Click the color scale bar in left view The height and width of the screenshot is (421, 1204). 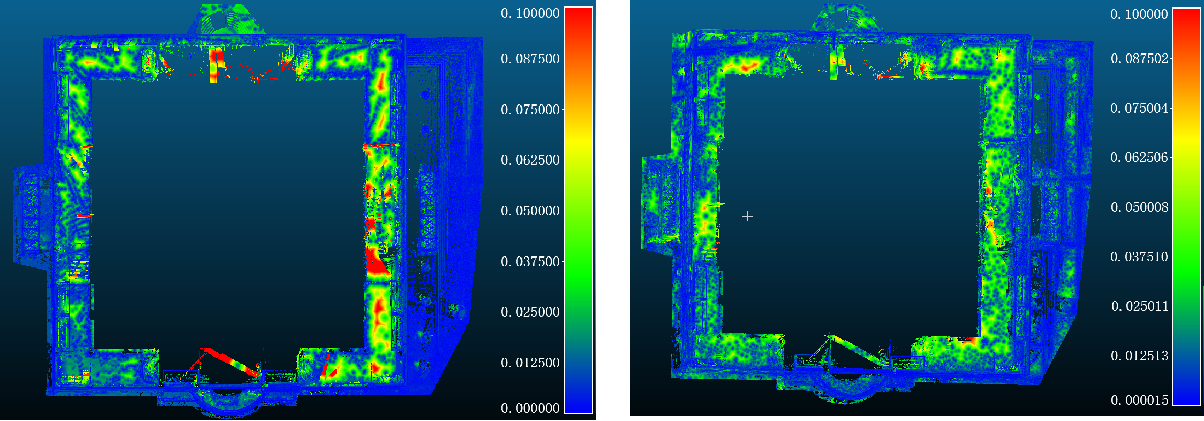tap(579, 210)
